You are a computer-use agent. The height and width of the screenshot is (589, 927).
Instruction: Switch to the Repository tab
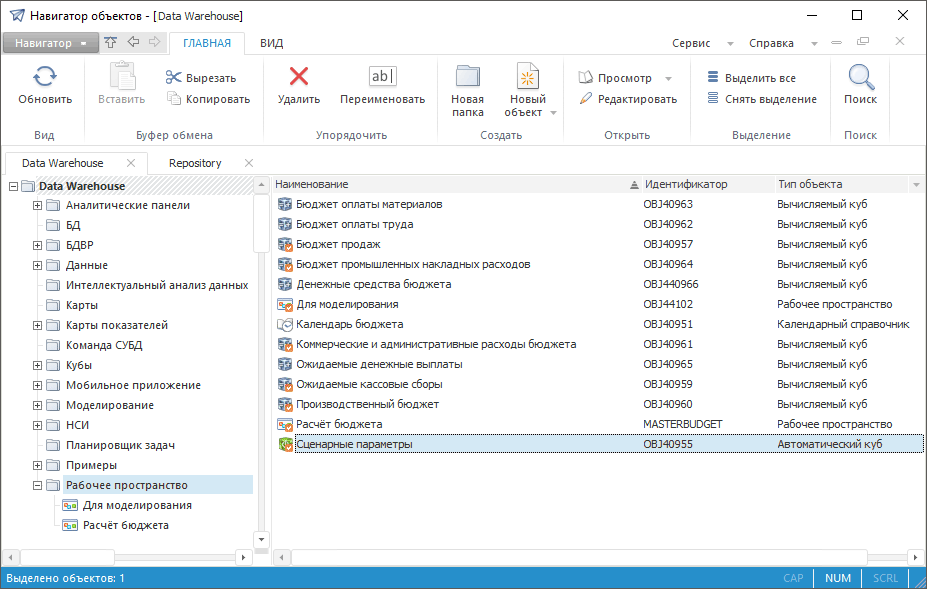(195, 163)
